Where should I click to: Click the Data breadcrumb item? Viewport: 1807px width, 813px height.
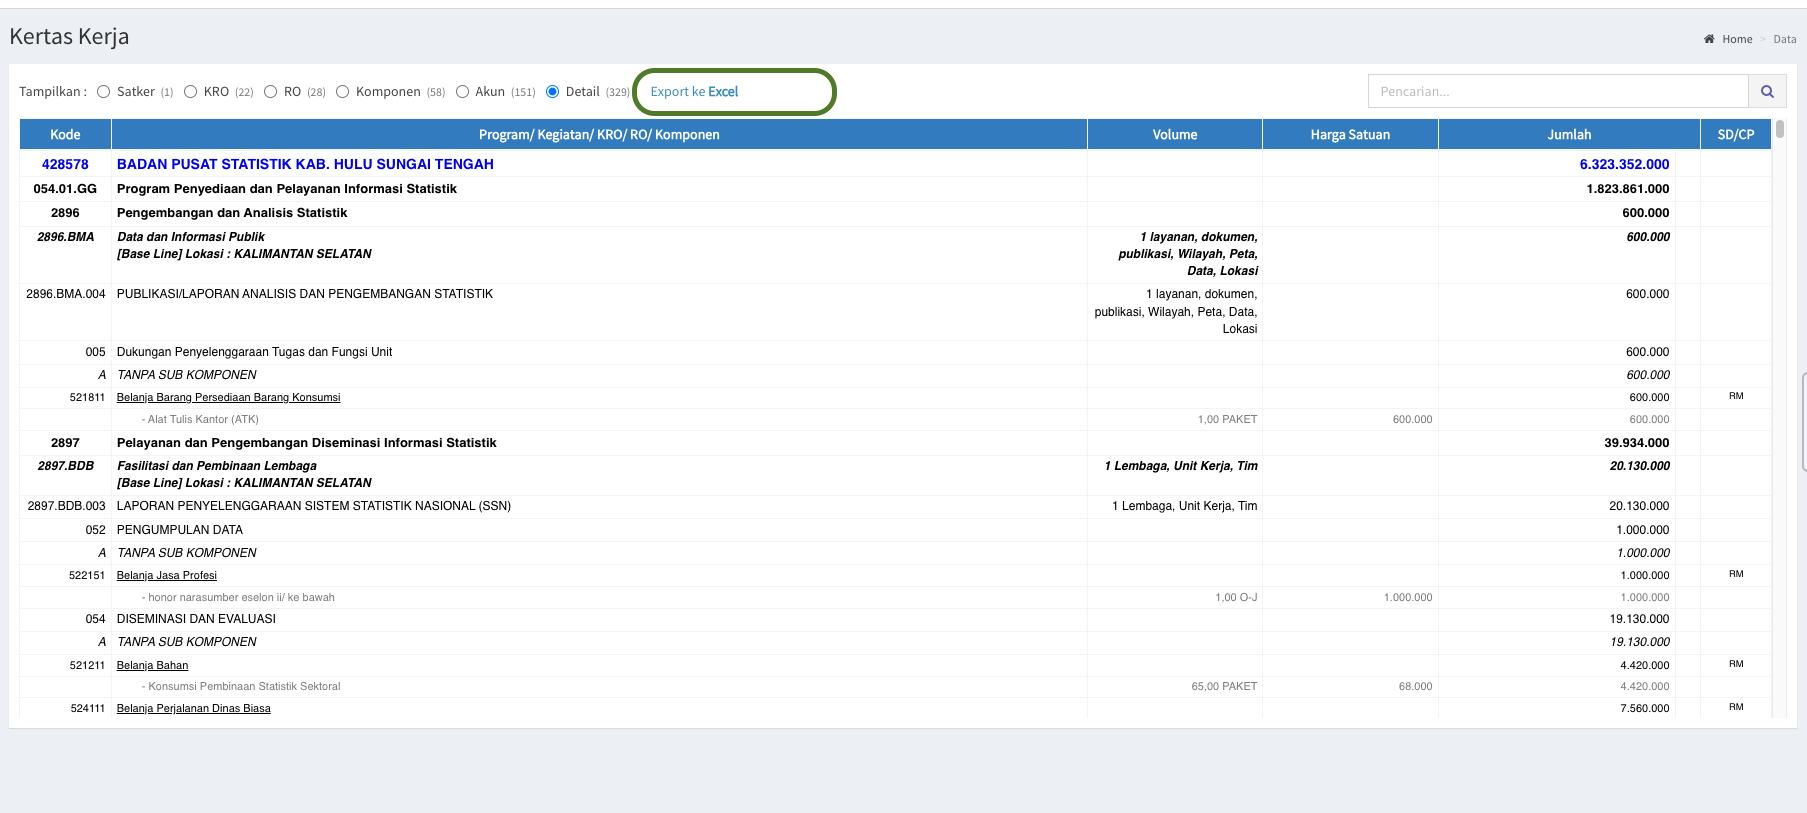tap(1784, 39)
